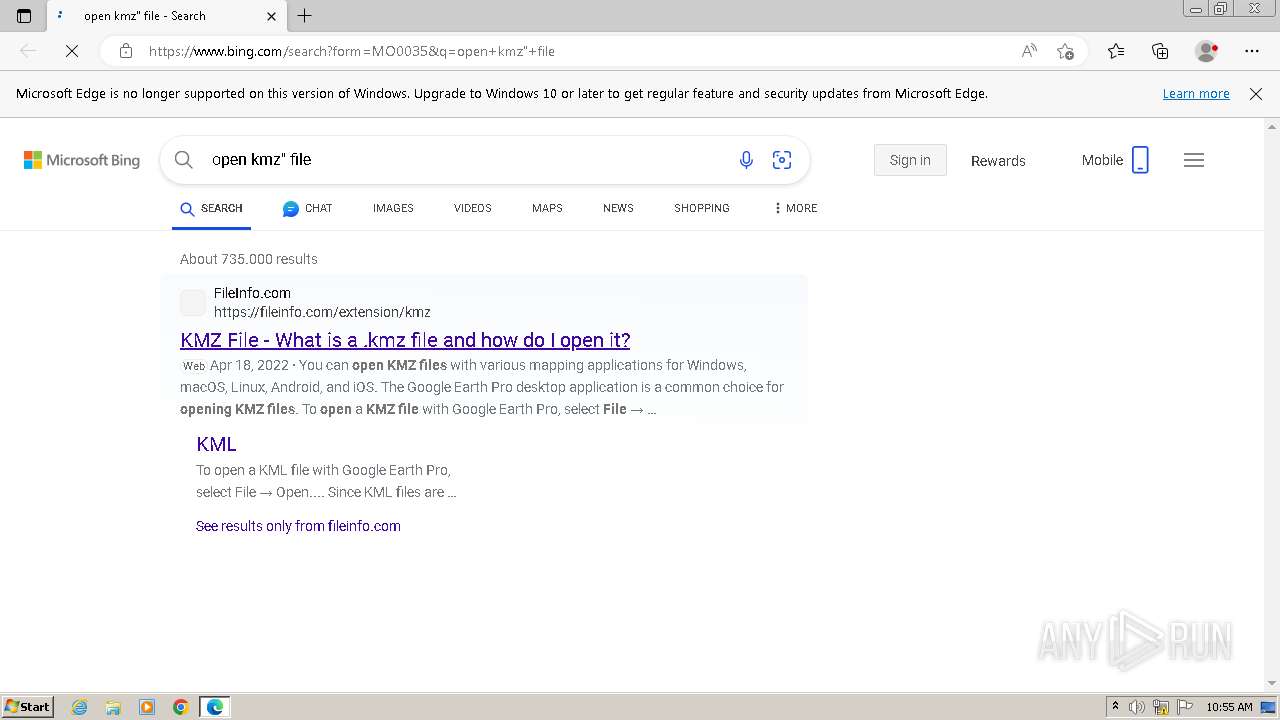See results only from fileinfo.com

point(298,526)
